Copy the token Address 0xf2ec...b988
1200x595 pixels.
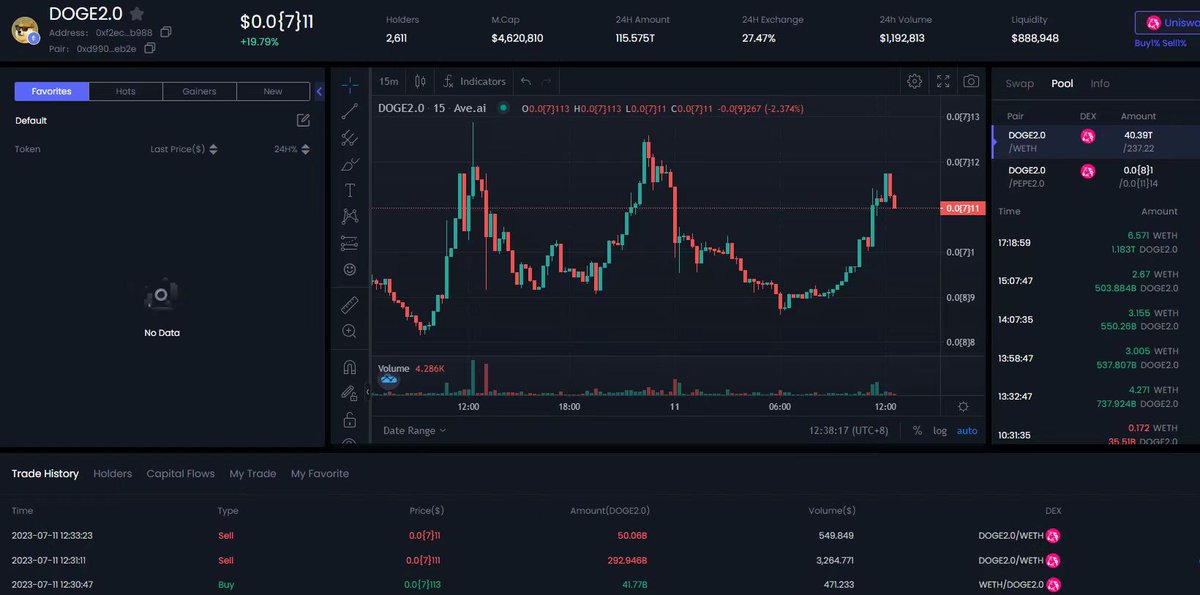point(166,32)
